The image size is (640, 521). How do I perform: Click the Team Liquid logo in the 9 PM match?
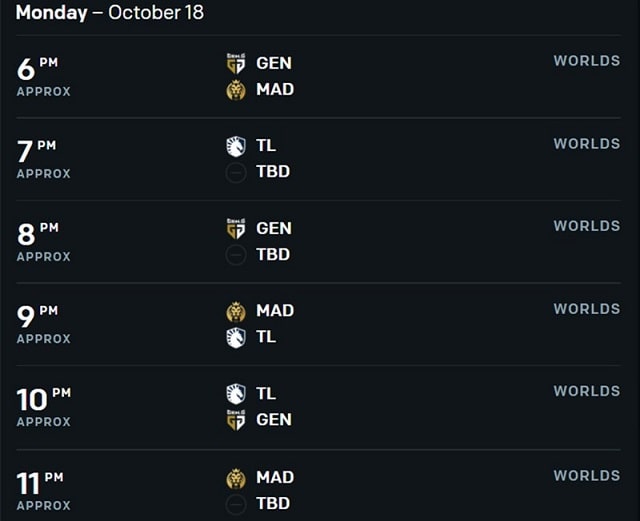tap(236, 338)
